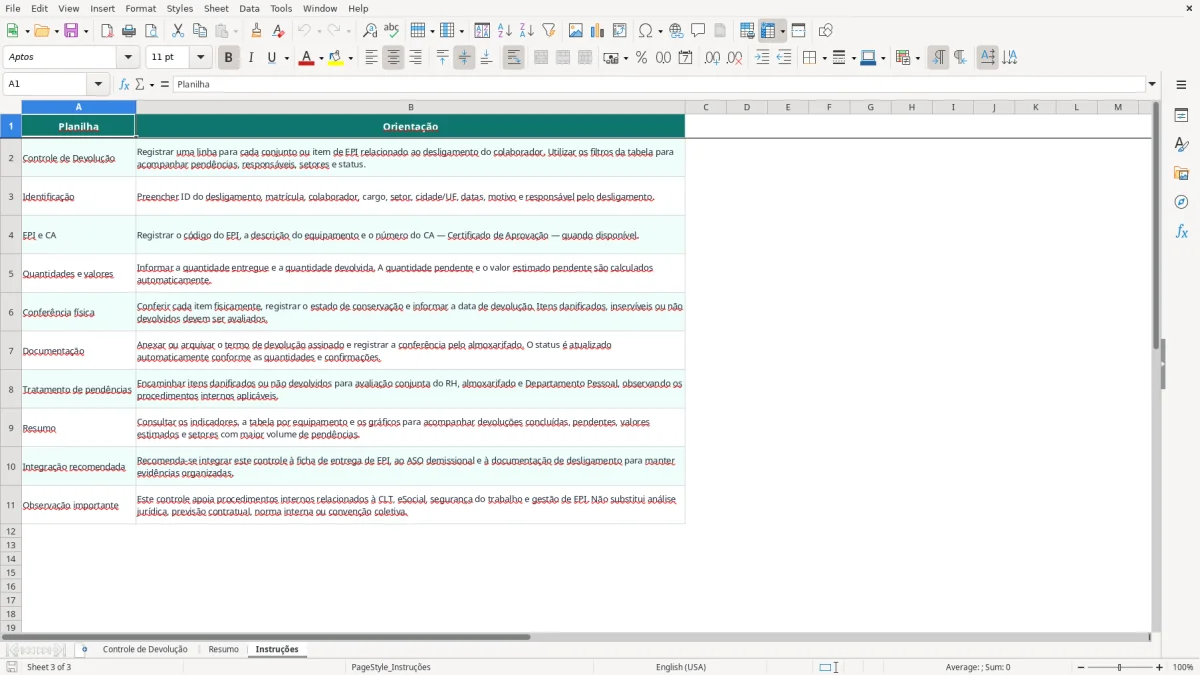The image size is (1200, 675).
Task: Click the formula input line
Action: point(659,84)
